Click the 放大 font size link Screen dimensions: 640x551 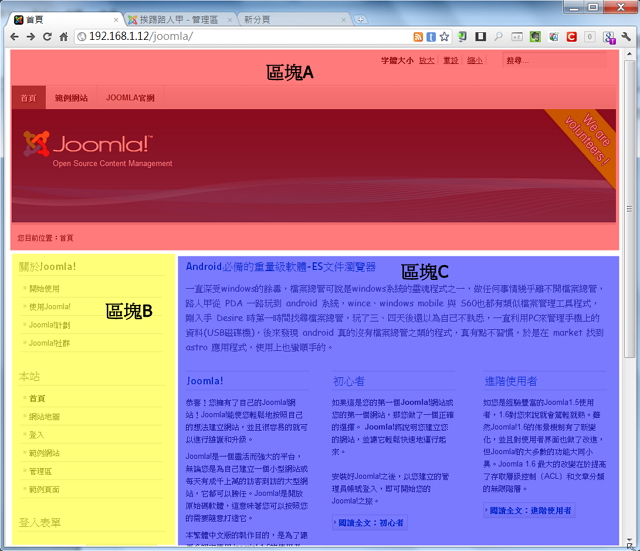(427, 60)
